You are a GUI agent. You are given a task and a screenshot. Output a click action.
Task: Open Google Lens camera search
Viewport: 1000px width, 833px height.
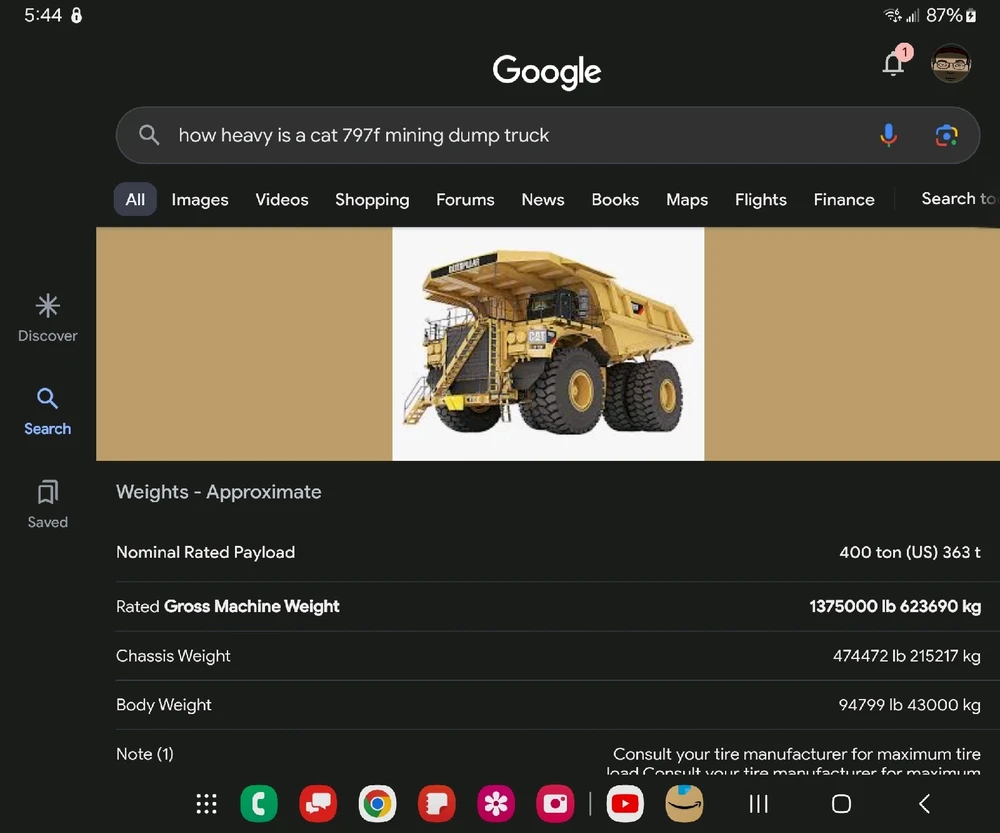click(946, 135)
